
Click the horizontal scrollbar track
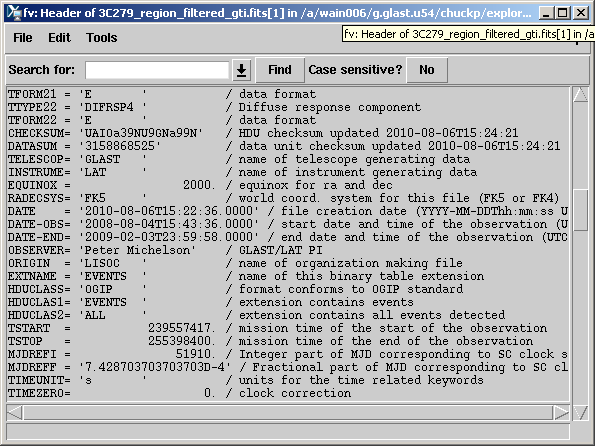click(288, 413)
